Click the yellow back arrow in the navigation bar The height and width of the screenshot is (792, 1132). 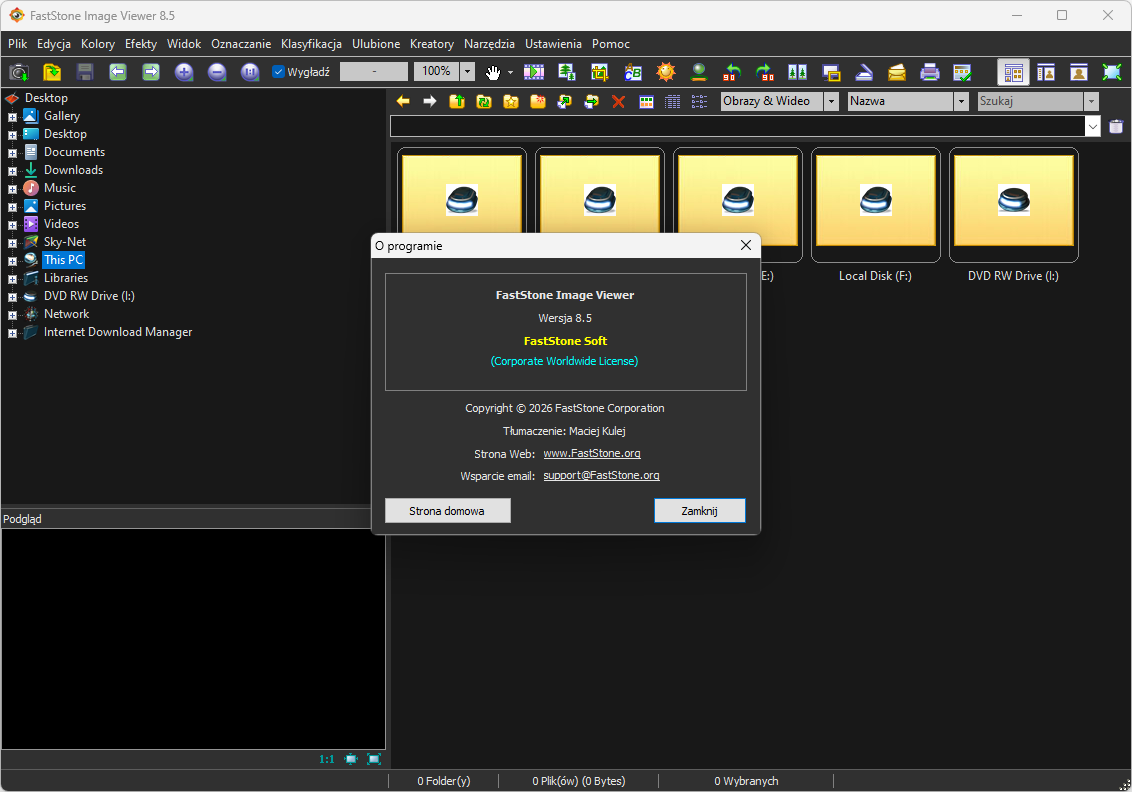(x=403, y=102)
